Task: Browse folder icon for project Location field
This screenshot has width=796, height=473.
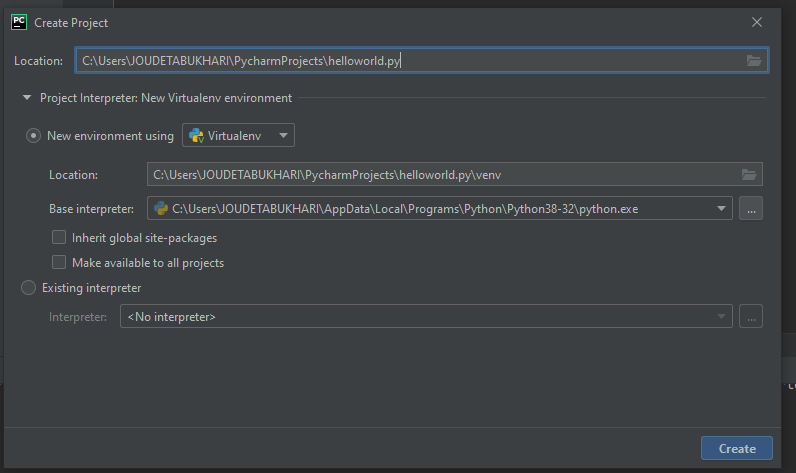Action: pos(754,61)
